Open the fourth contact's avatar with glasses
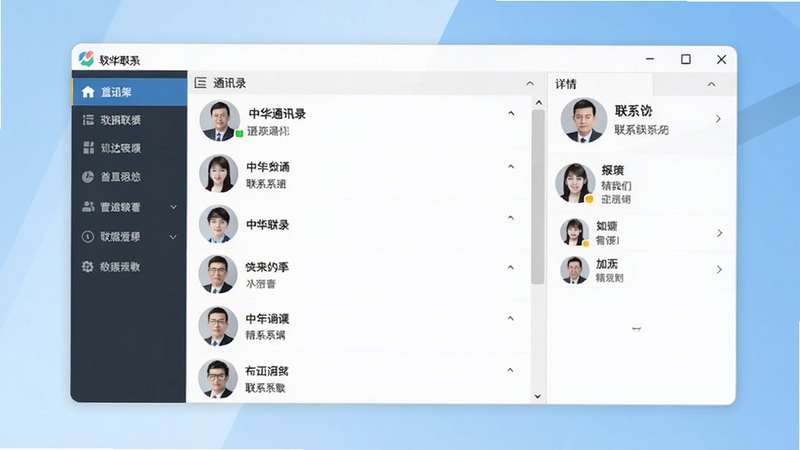Image resolution: width=800 pixels, height=450 pixels. pos(218,274)
